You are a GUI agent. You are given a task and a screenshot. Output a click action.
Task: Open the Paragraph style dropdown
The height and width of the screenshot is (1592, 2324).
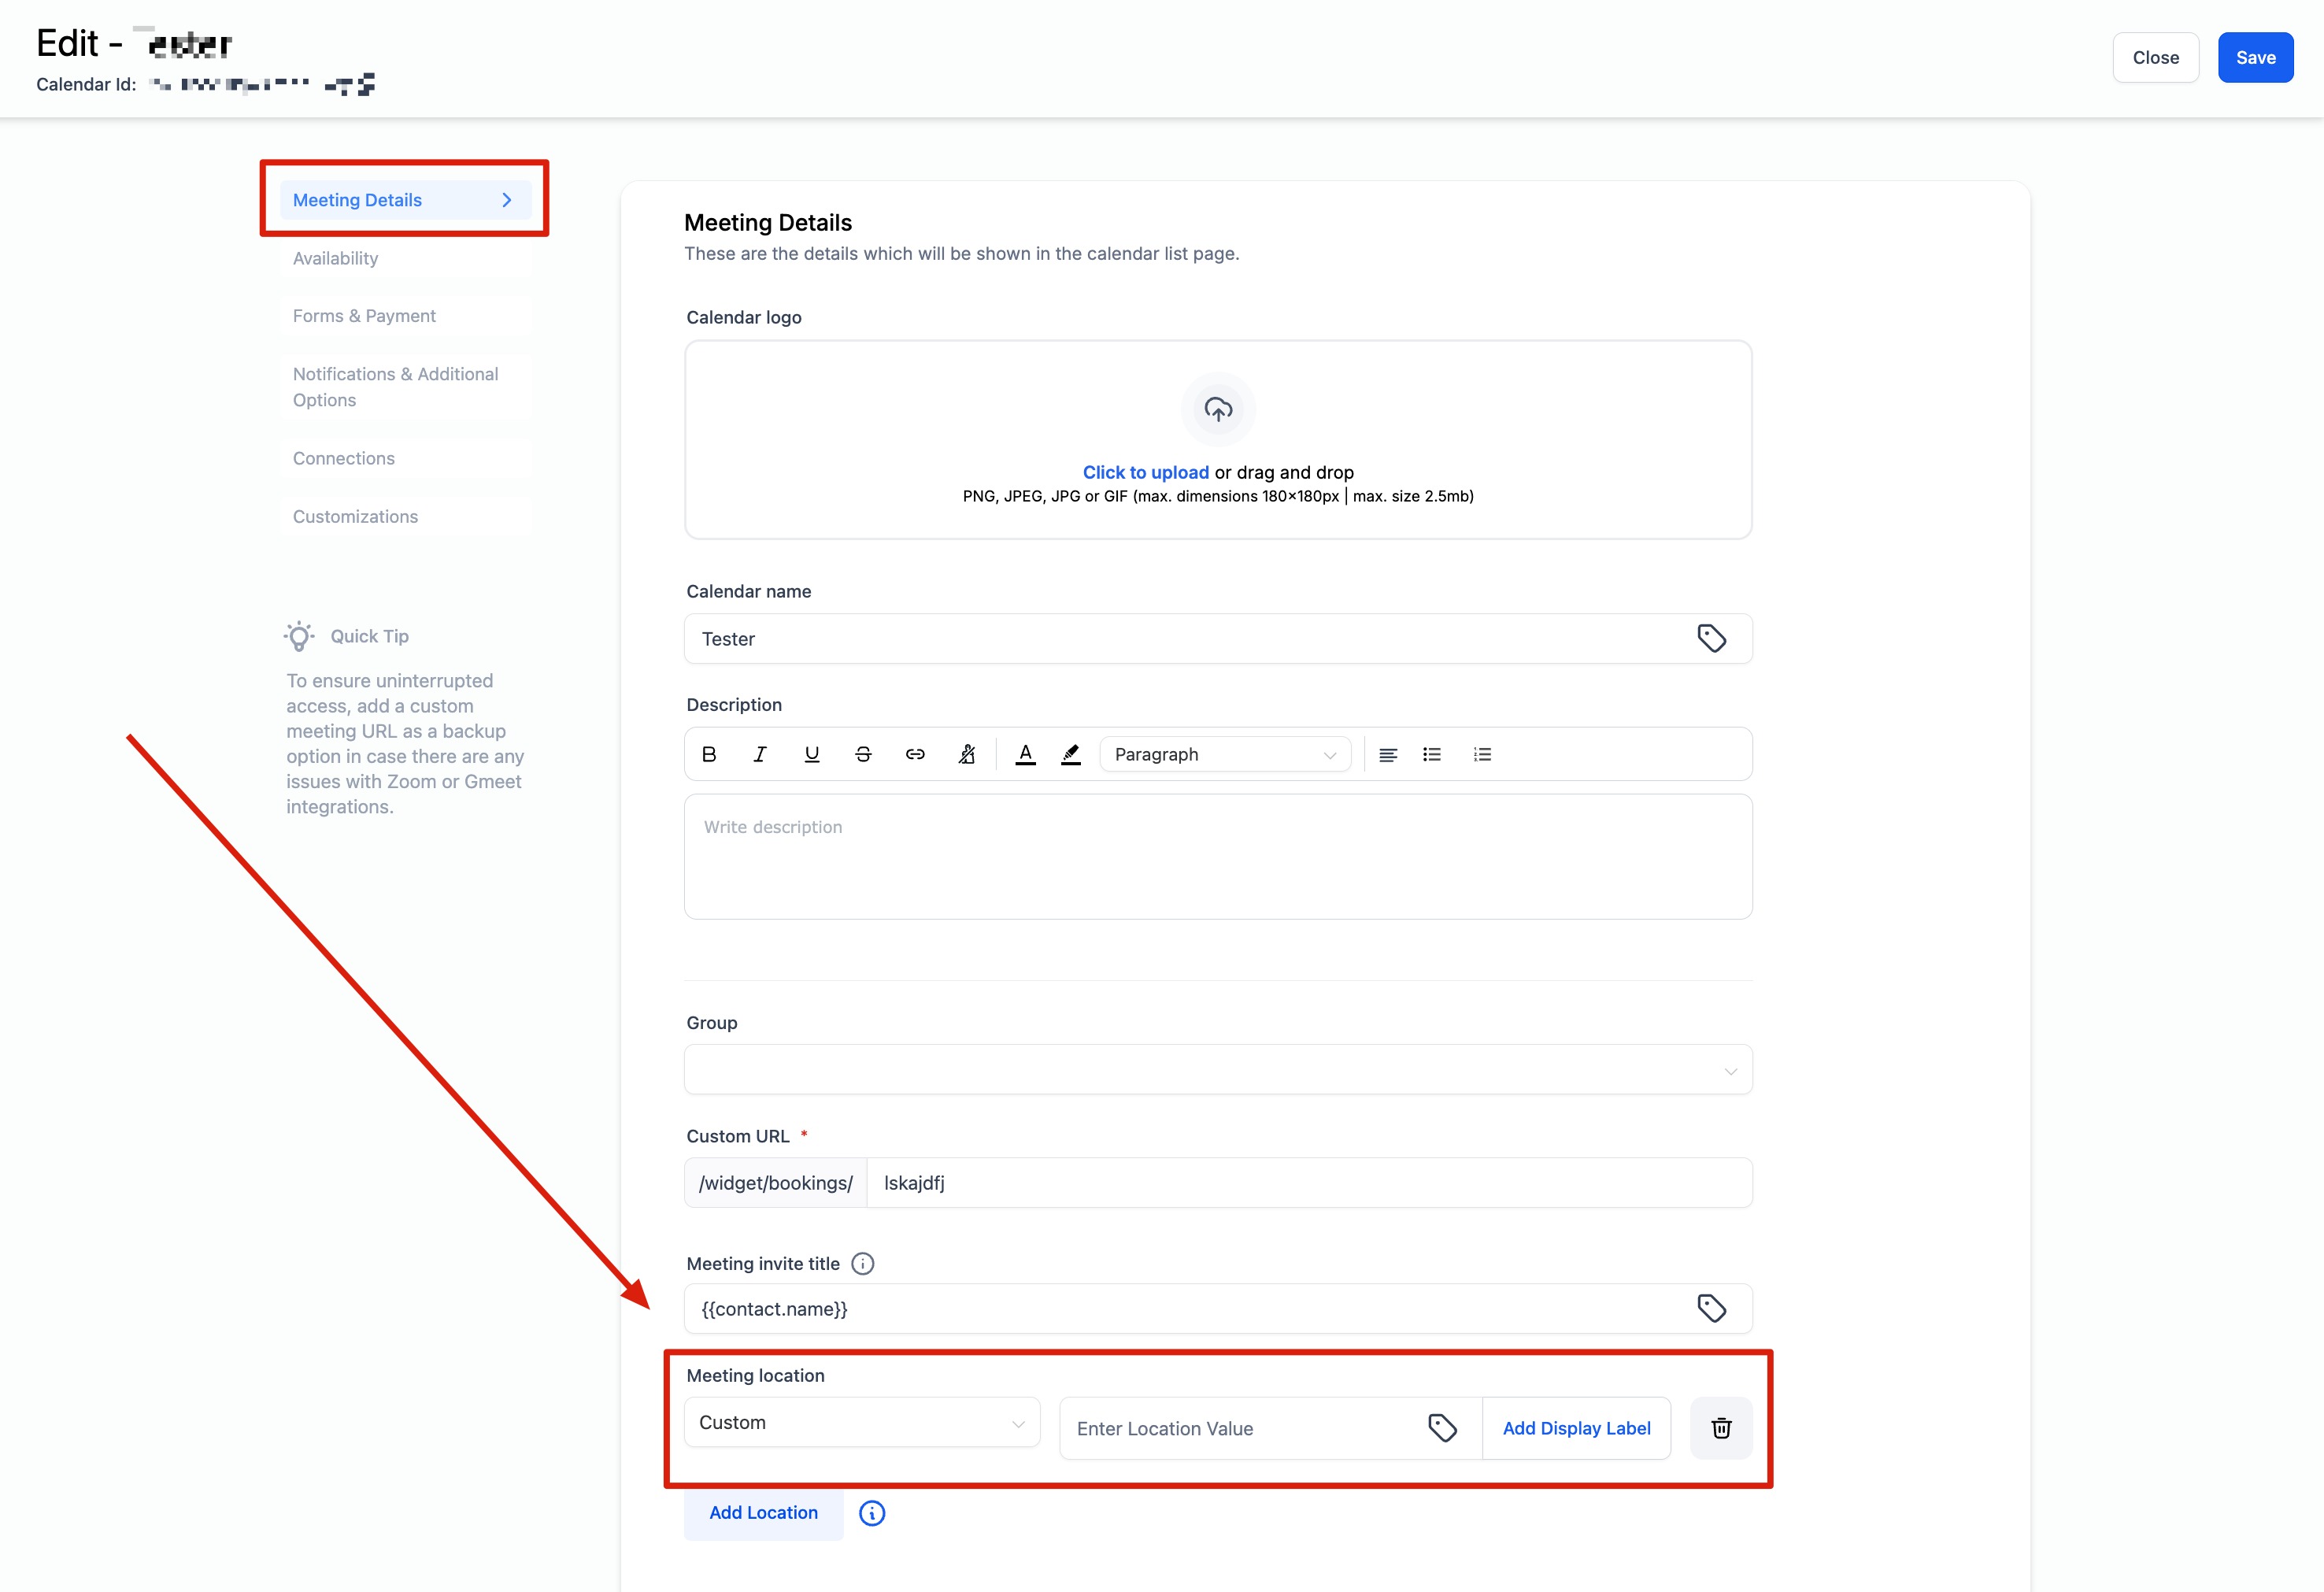[1224, 754]
